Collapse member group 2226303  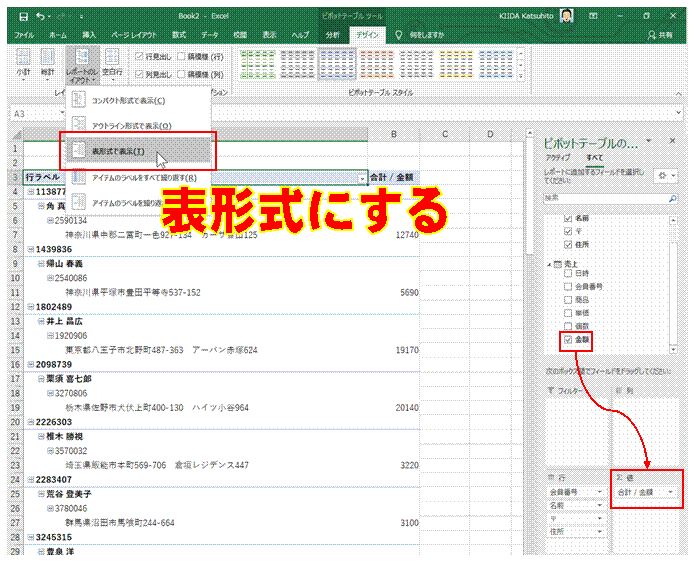(31, 422)
